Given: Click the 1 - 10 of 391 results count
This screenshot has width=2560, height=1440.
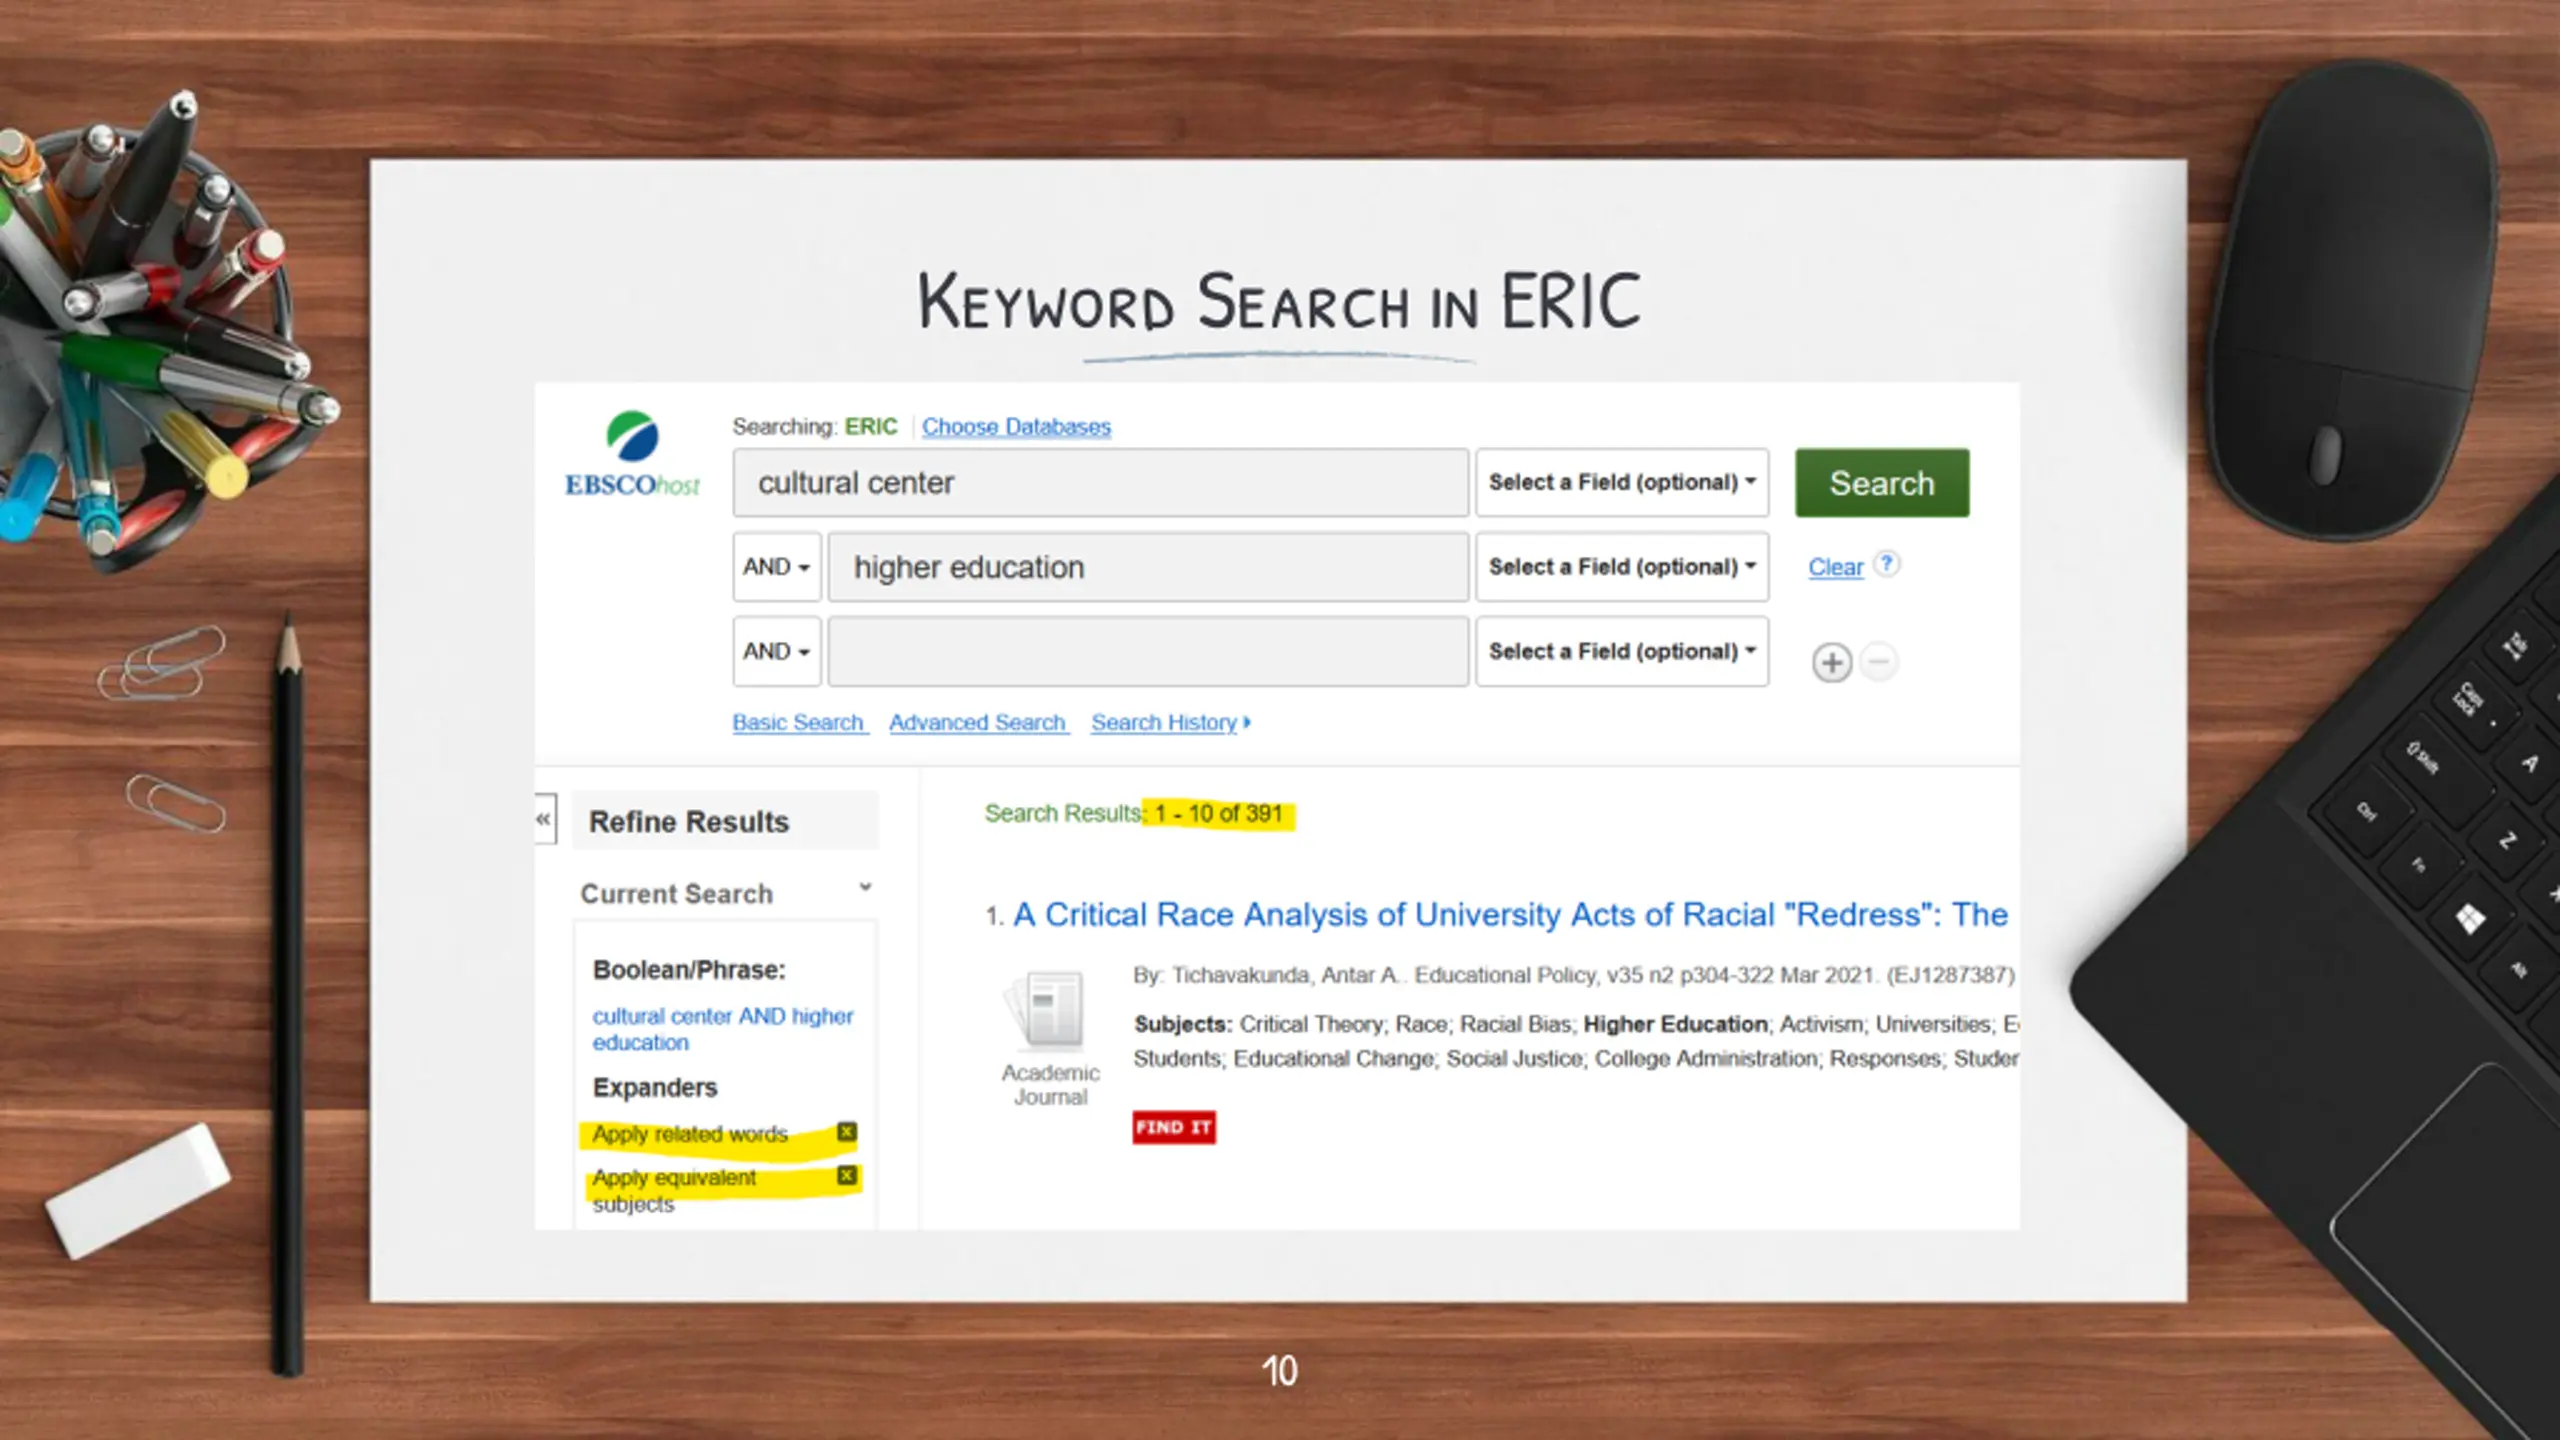Looking at the screenshot, I should 1218,813.
